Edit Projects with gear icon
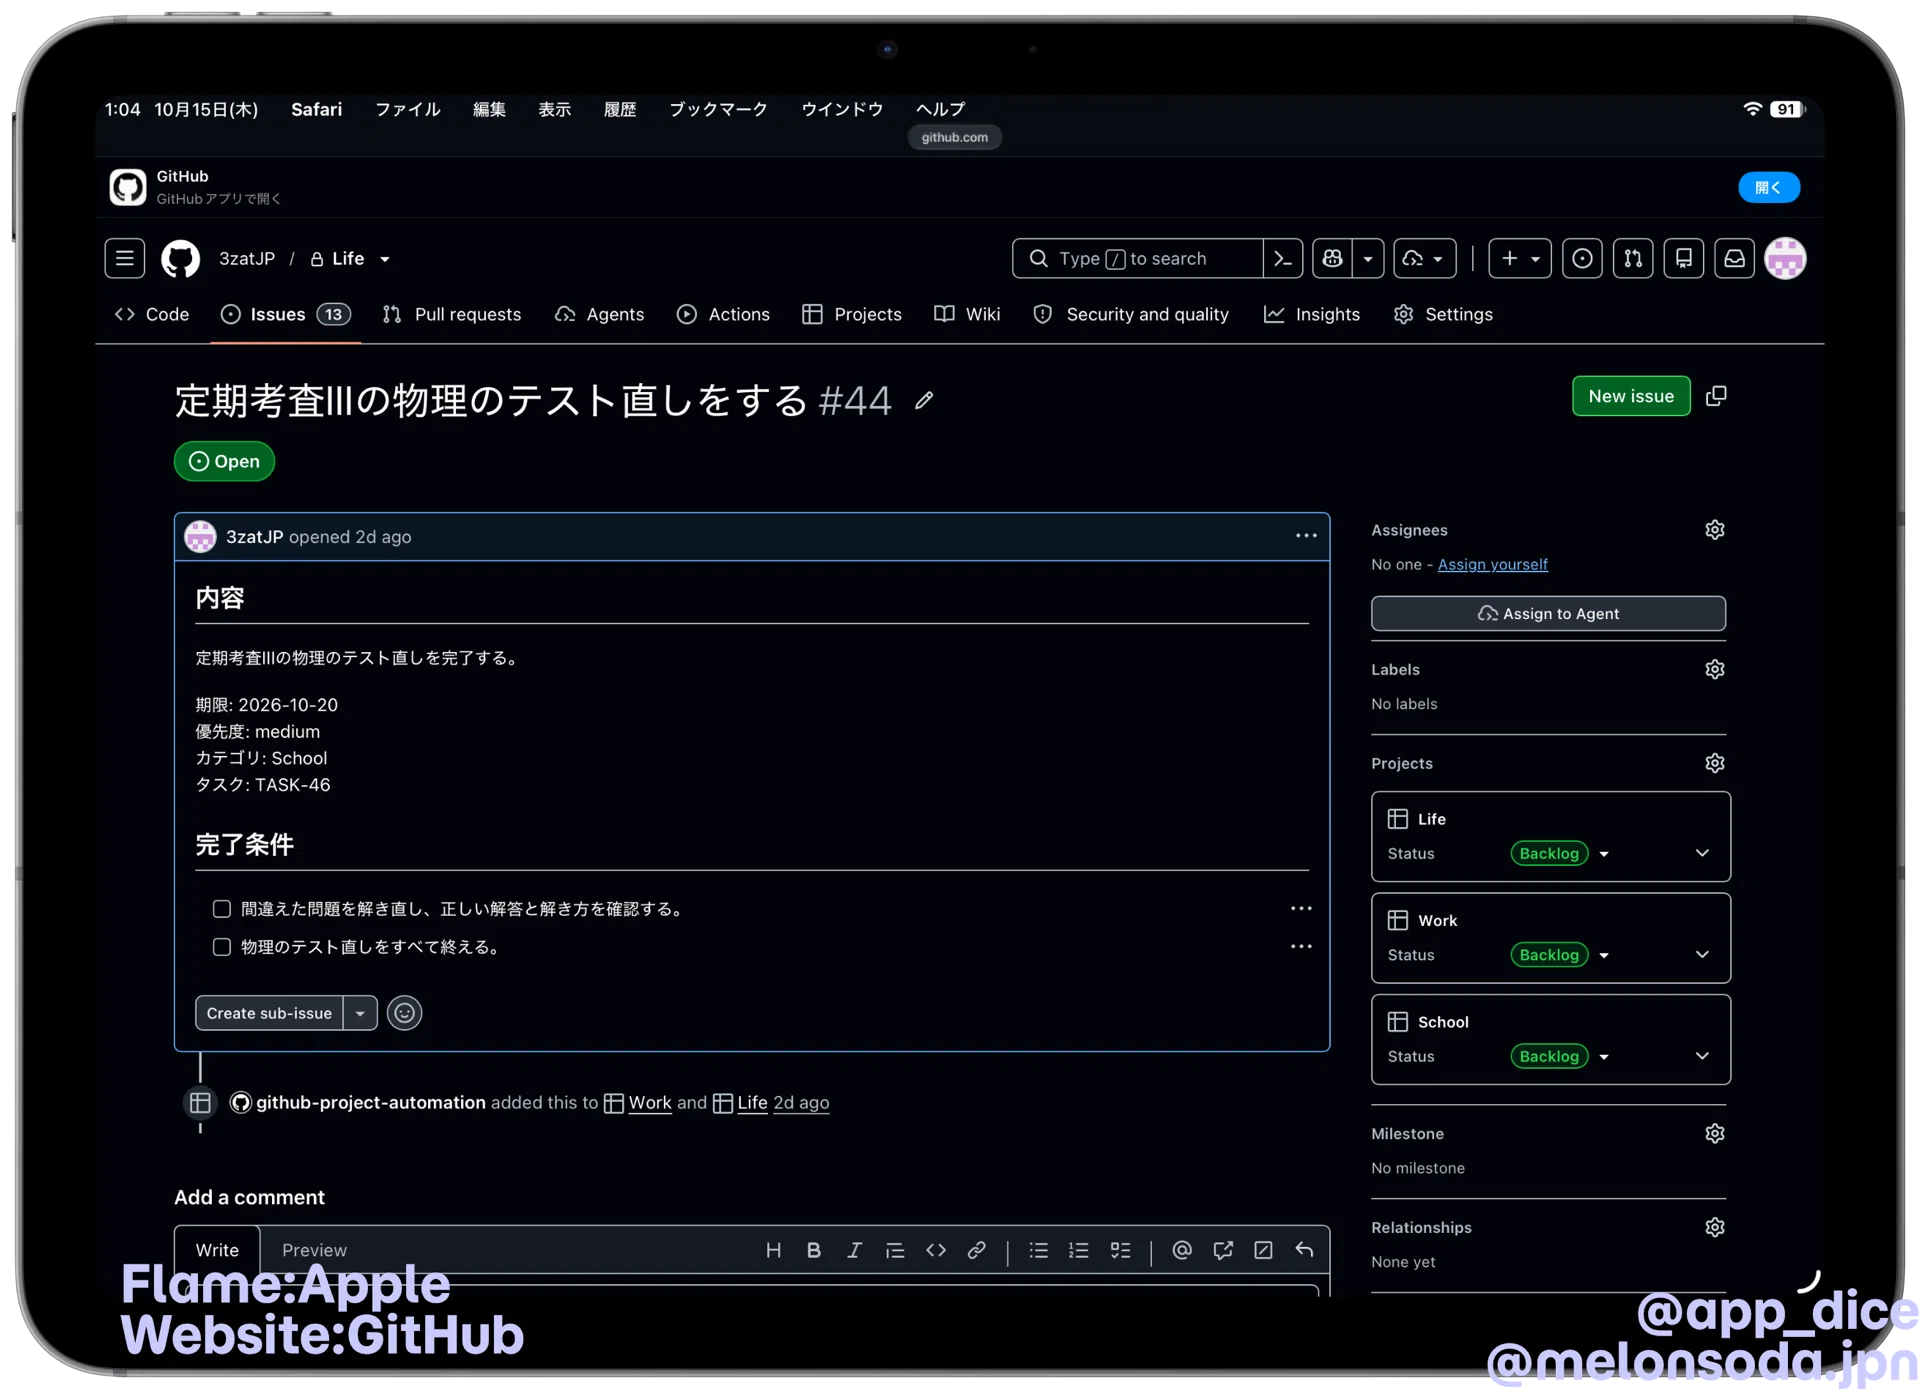The width and height of the screenshot is (1920, 1392). coord(1715,763)
